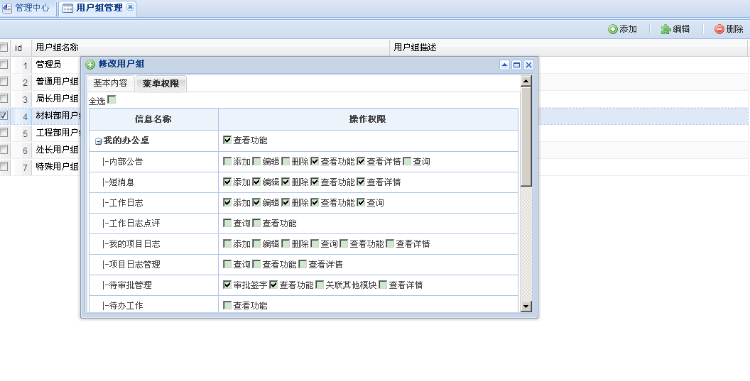Click the red 删除 delete icon in toolbar
Screen dimensions: 750x381
click(719, 29)
